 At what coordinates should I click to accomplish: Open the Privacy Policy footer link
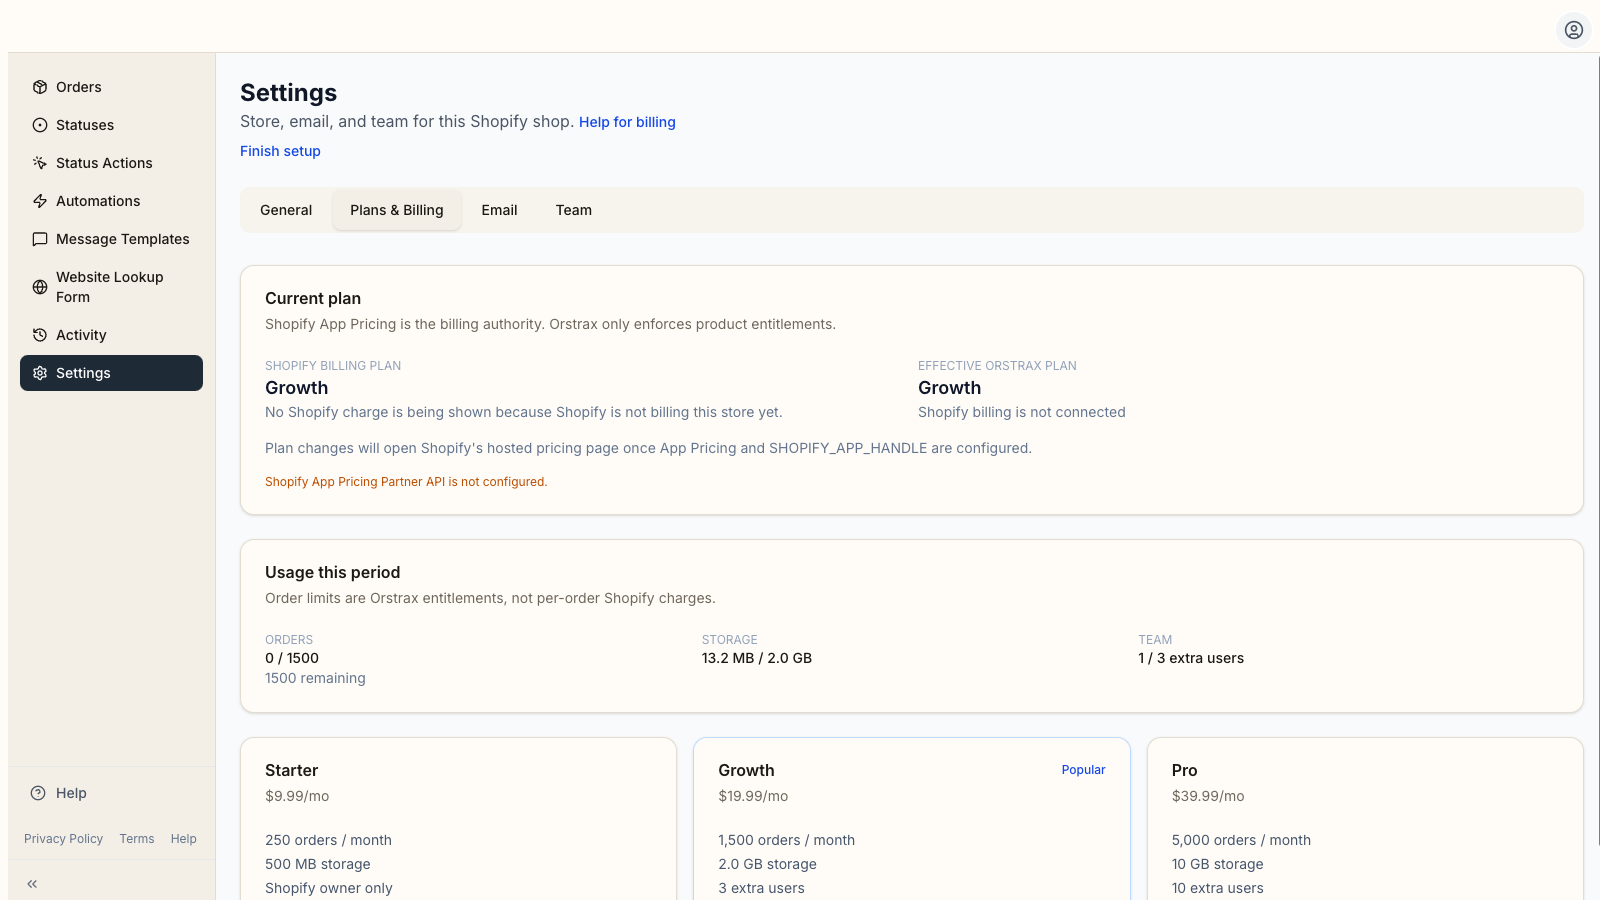63,839
